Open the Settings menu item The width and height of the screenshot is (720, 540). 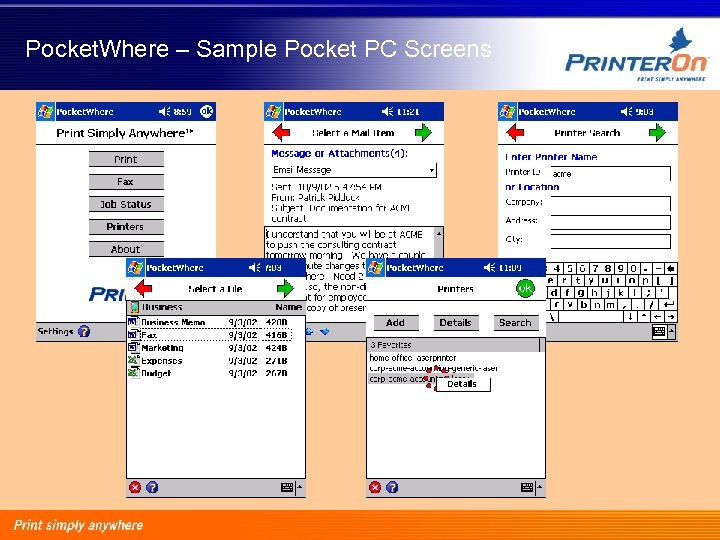click(55, 331)
